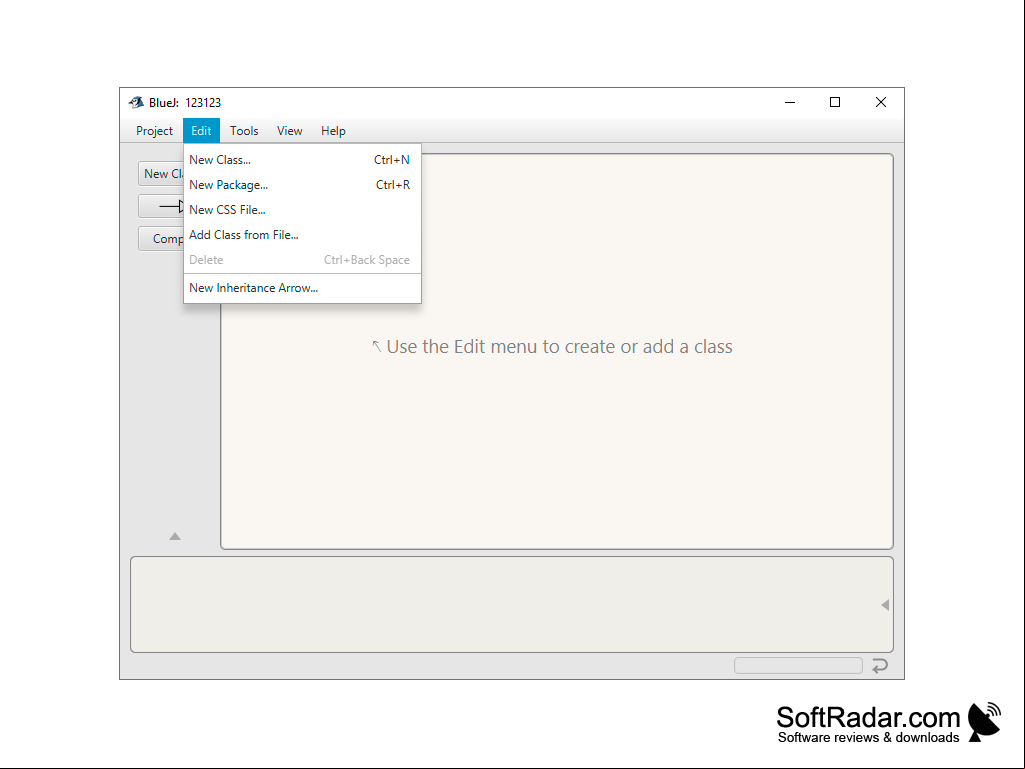The height and width of the screenshot is (769, 1025).
Task: Collapse the object bench side arrow
Action: click(885, 605)
